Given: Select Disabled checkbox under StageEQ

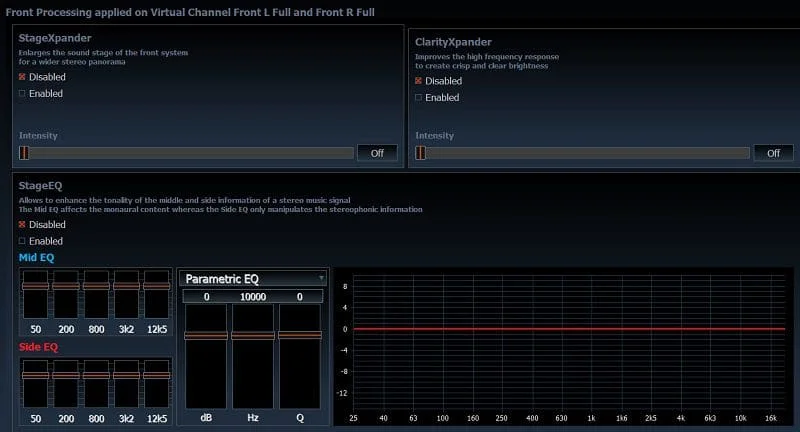Looking at the screenshot, I should pos(22,224).
